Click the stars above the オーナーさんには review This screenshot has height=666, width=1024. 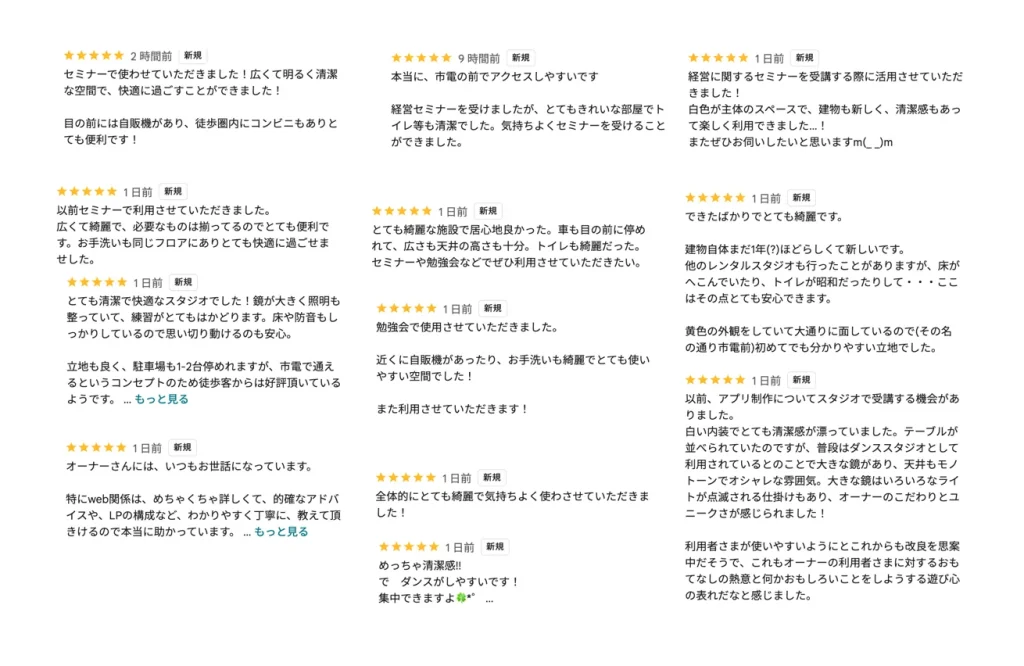97,448
